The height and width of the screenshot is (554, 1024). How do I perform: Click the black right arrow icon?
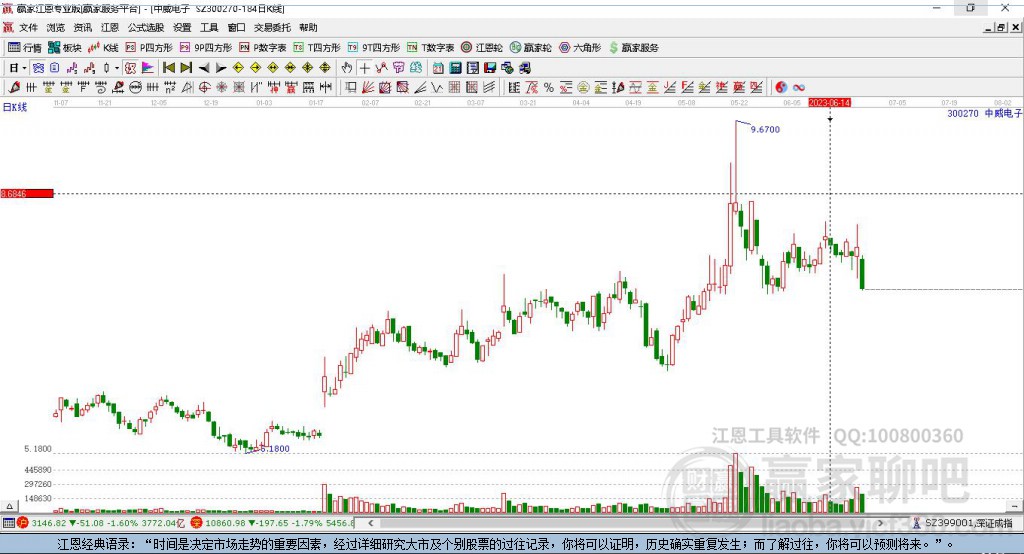221,68
